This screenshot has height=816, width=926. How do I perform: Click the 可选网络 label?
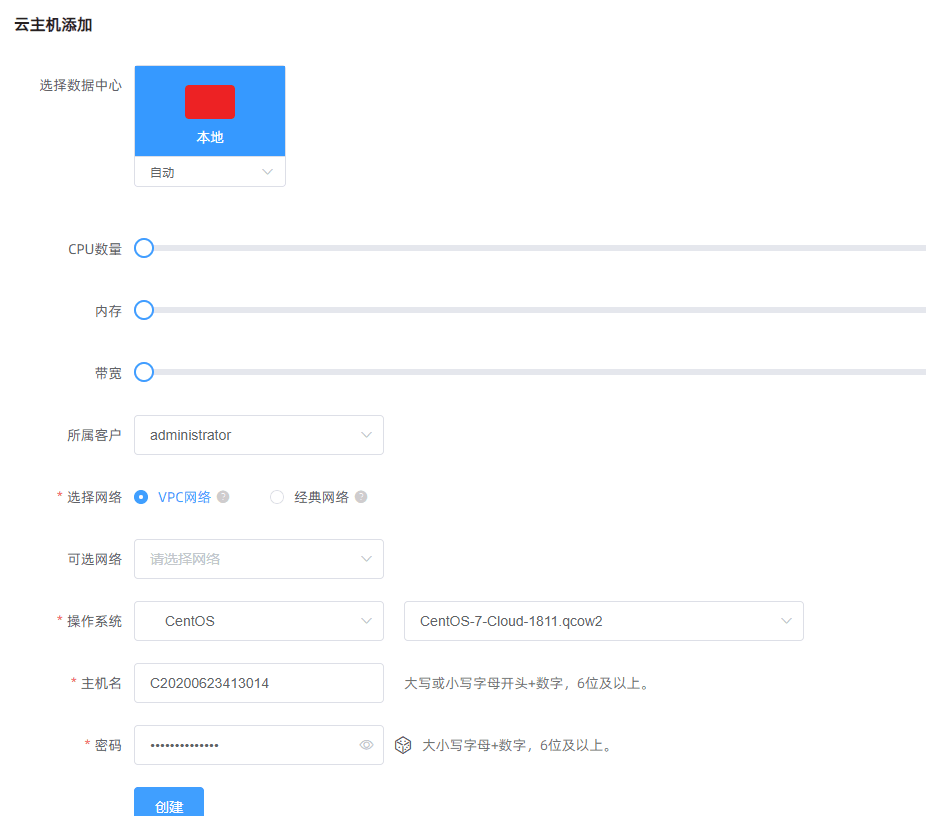(94, 559)
